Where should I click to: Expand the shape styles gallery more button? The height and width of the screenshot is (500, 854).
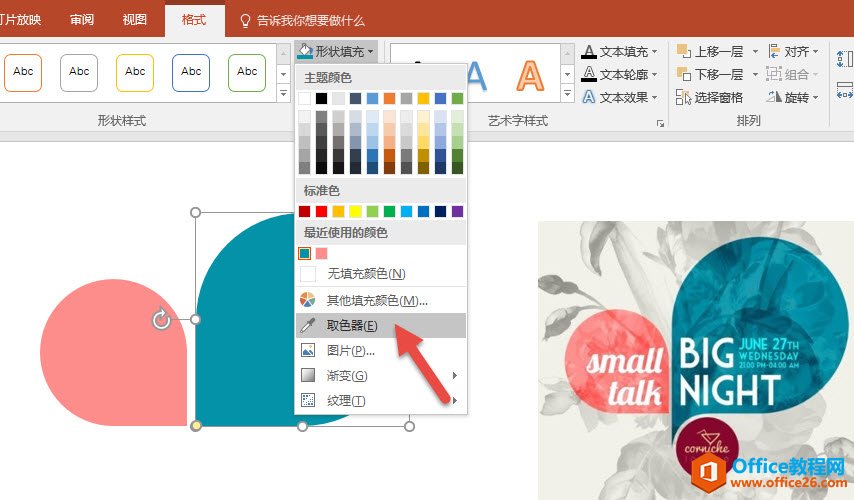(283, 93)
